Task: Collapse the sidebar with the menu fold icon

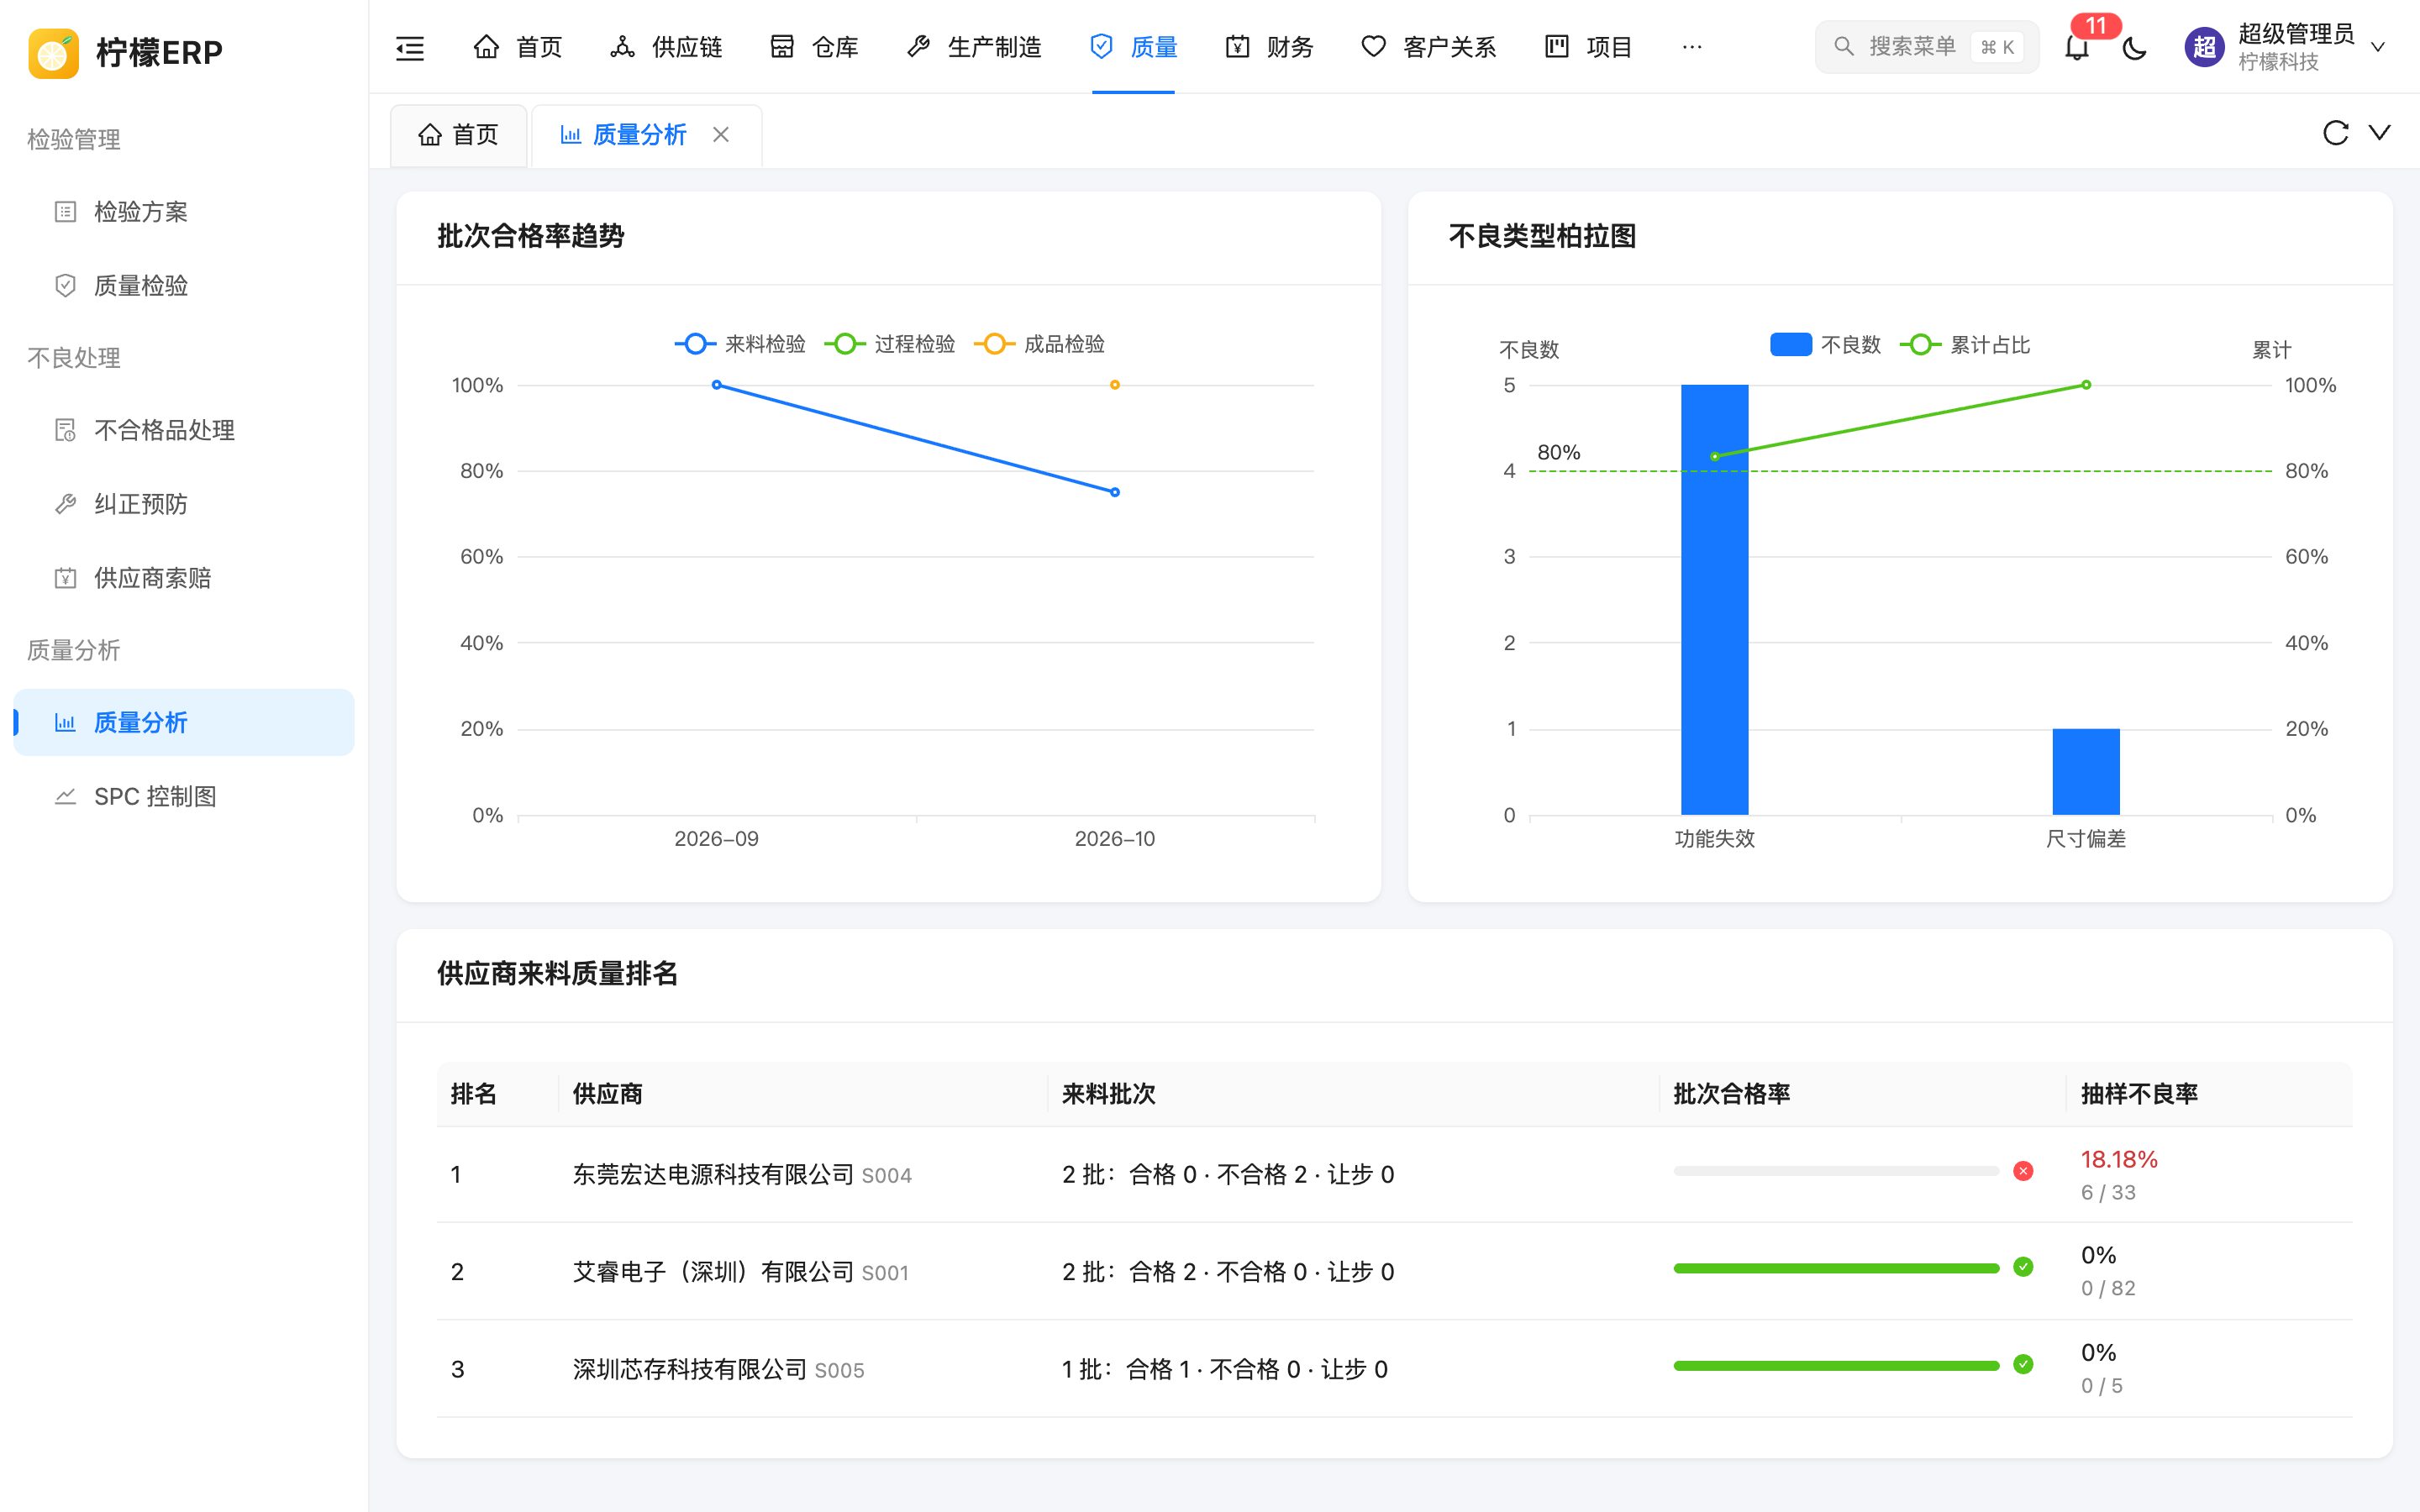Action: pyautogui.click(x=410, y=47)
